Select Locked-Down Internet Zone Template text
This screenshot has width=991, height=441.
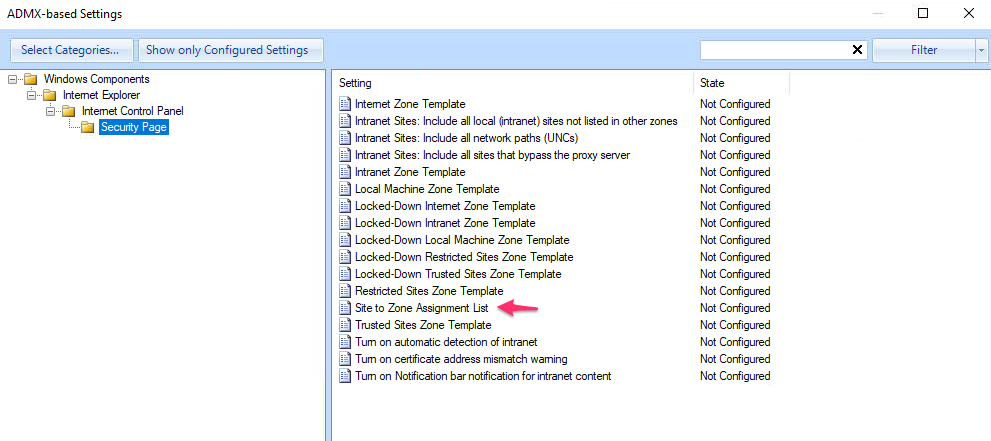pos(446,206)
